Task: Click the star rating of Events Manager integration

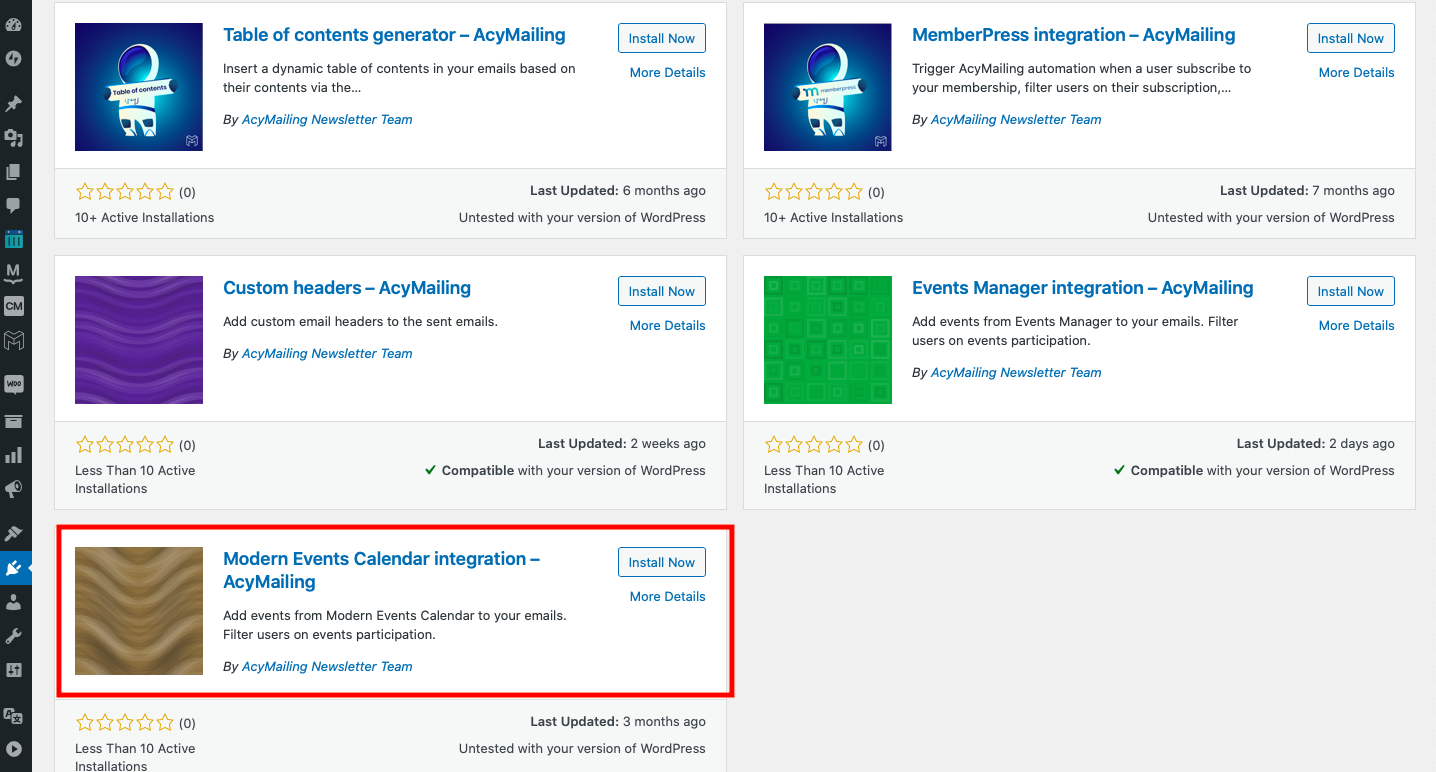Action: point(814,445)
